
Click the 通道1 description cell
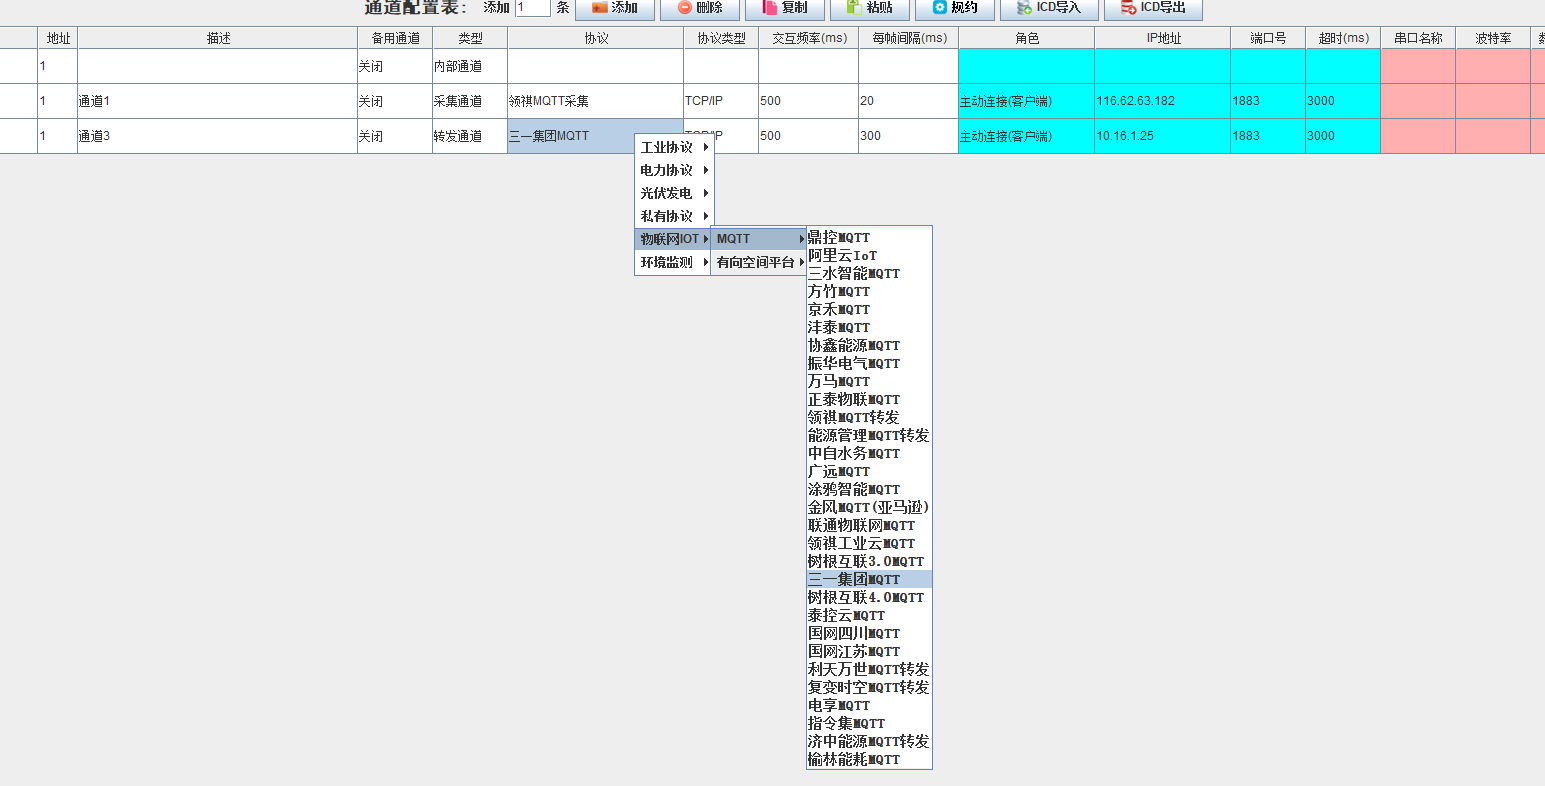[218, 101]
